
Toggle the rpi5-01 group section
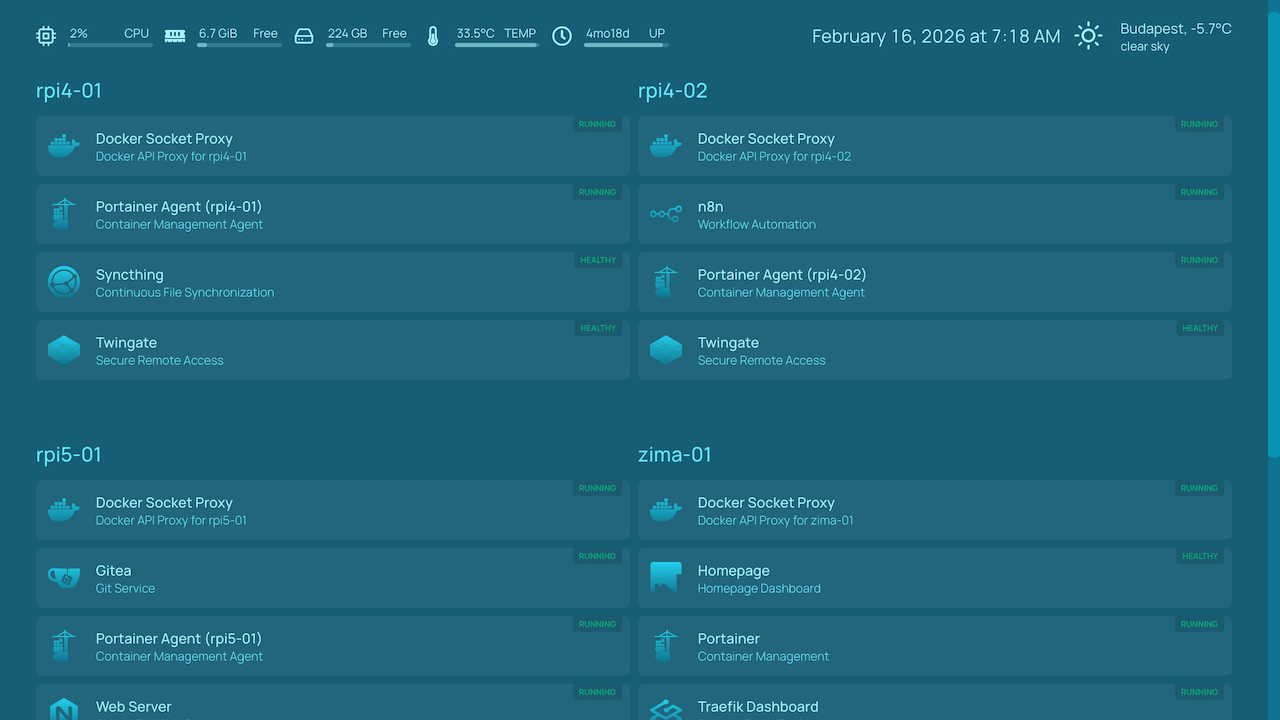69,455
